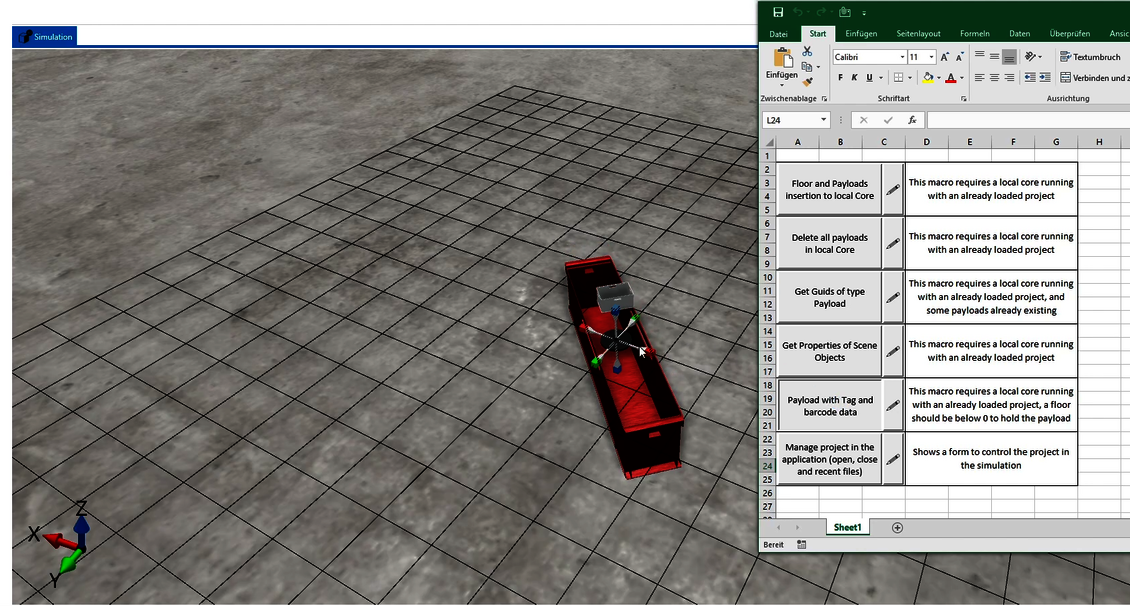Image resolution: width=1130 pixels, height=606 pixels.
Task: Click the cancel X icon in the formula bar
Action: click(x=863, y=120)
